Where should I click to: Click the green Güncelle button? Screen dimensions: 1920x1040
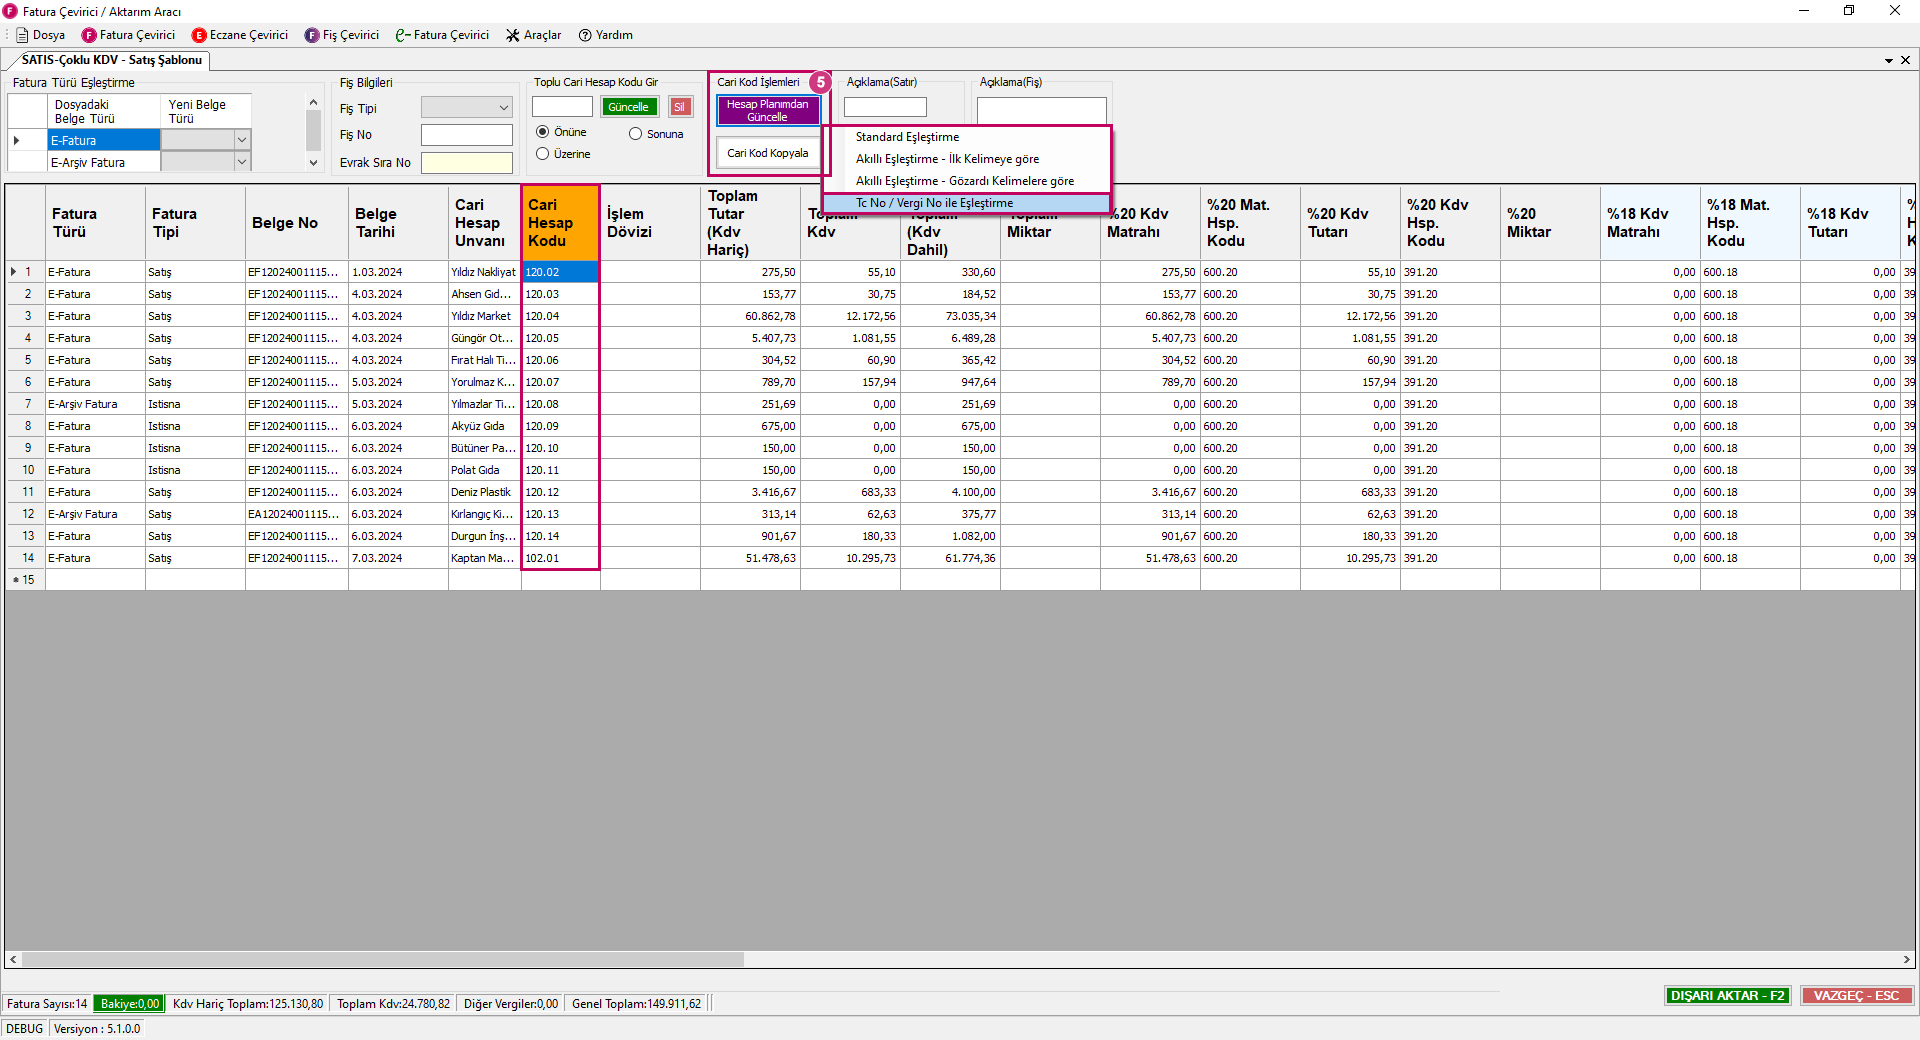(628, 107)
